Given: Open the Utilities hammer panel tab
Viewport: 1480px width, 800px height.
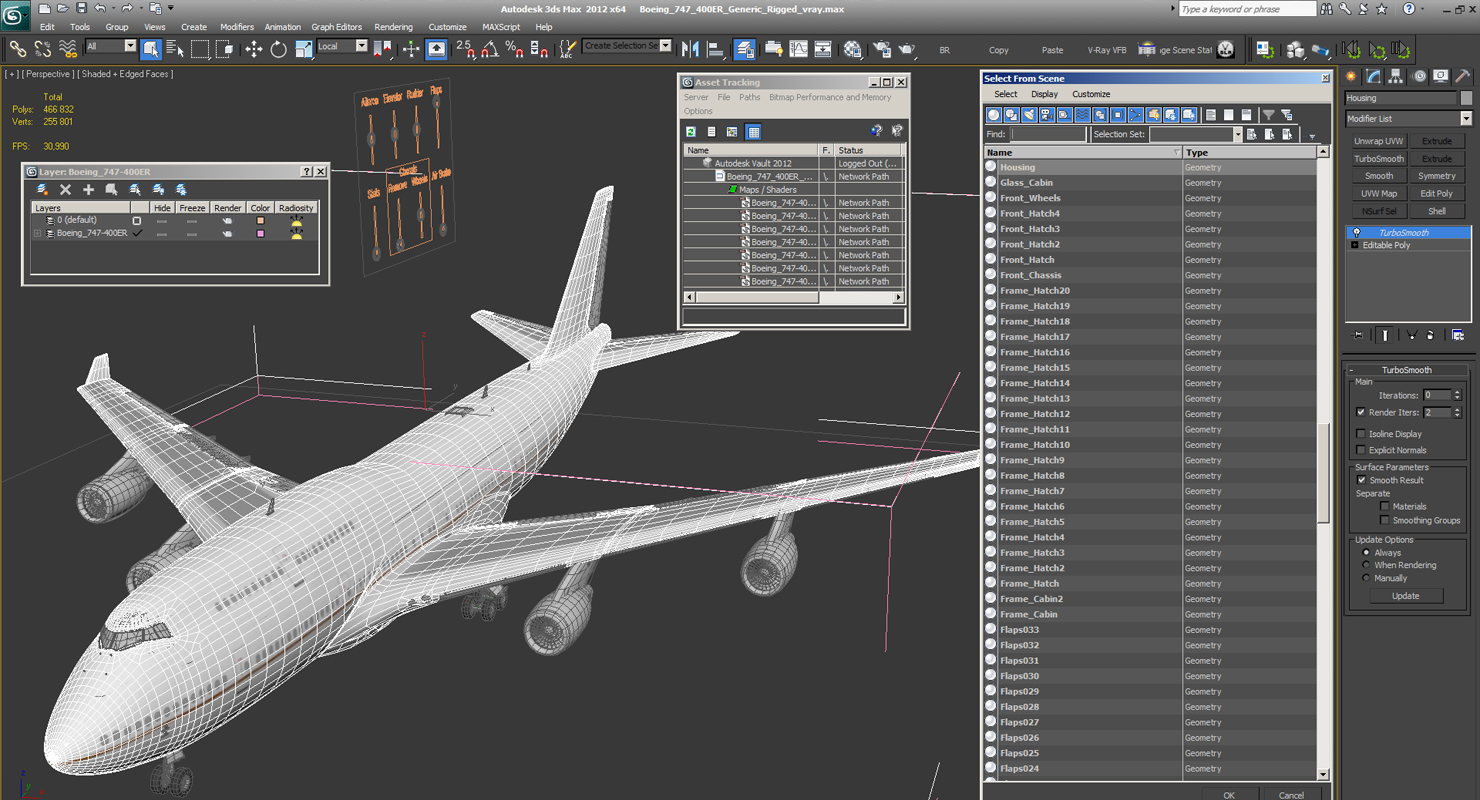Looking at the screenshot, I should point(1462,76).
